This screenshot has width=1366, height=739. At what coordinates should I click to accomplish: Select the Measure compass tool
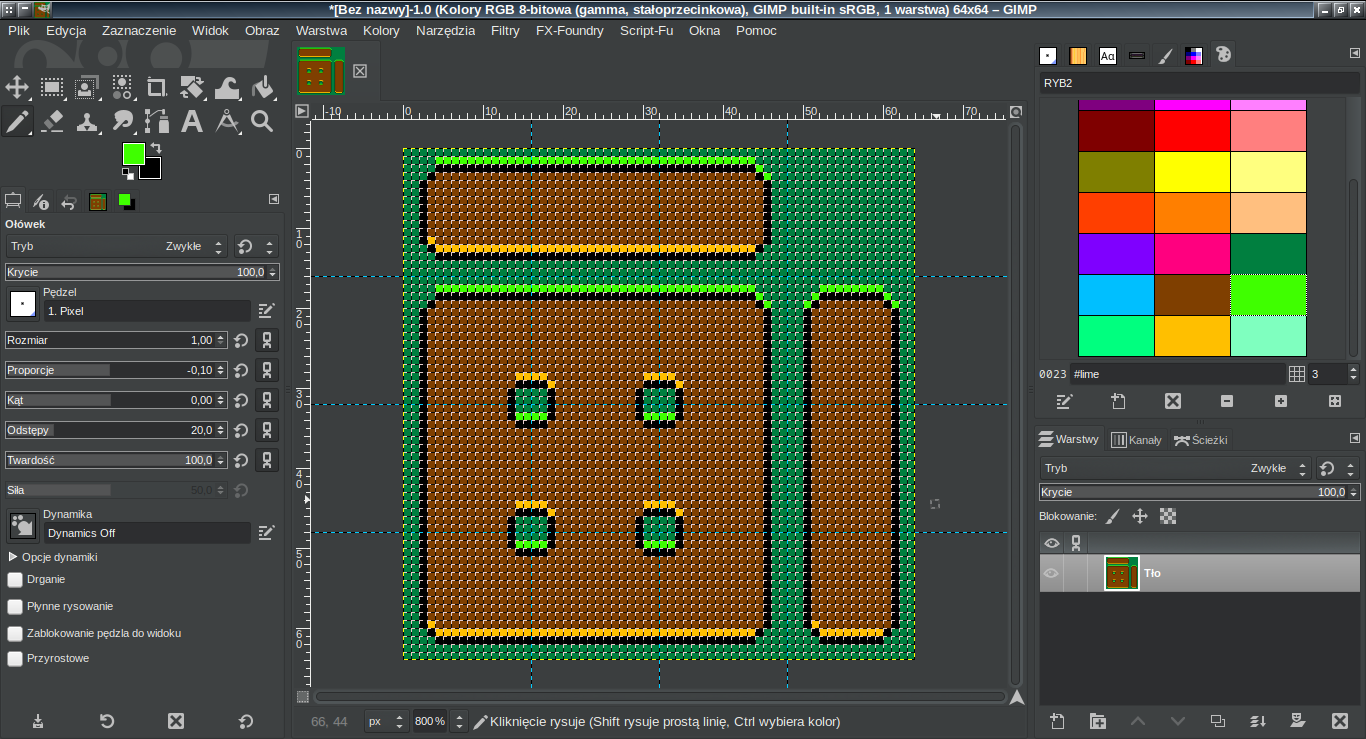[227, 122]
